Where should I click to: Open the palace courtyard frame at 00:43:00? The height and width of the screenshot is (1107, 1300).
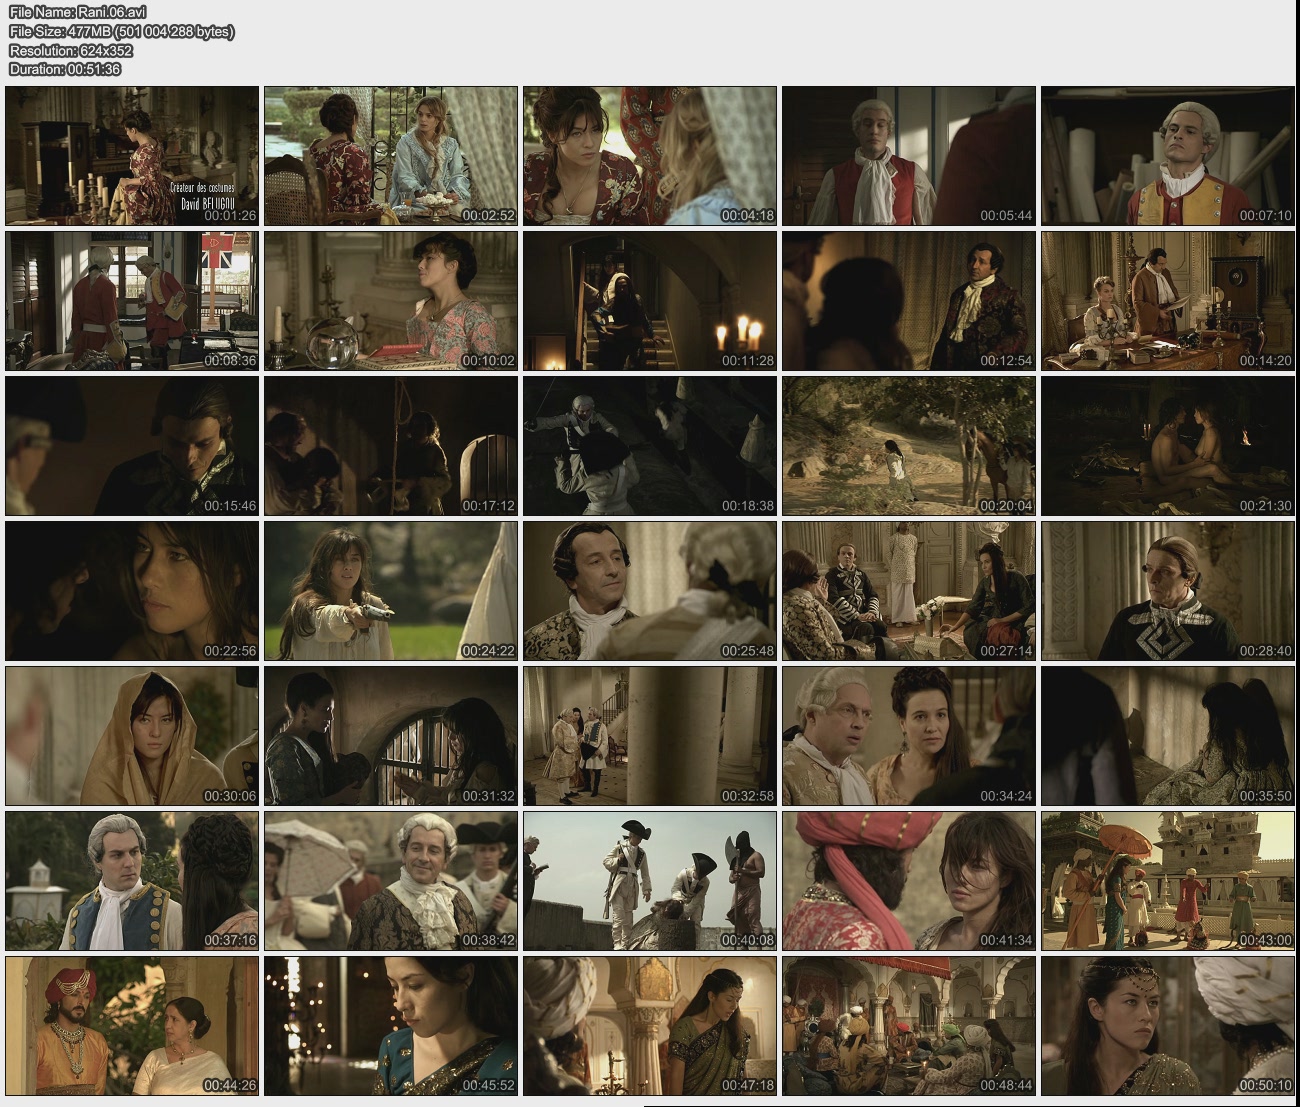click(1168, 881)
